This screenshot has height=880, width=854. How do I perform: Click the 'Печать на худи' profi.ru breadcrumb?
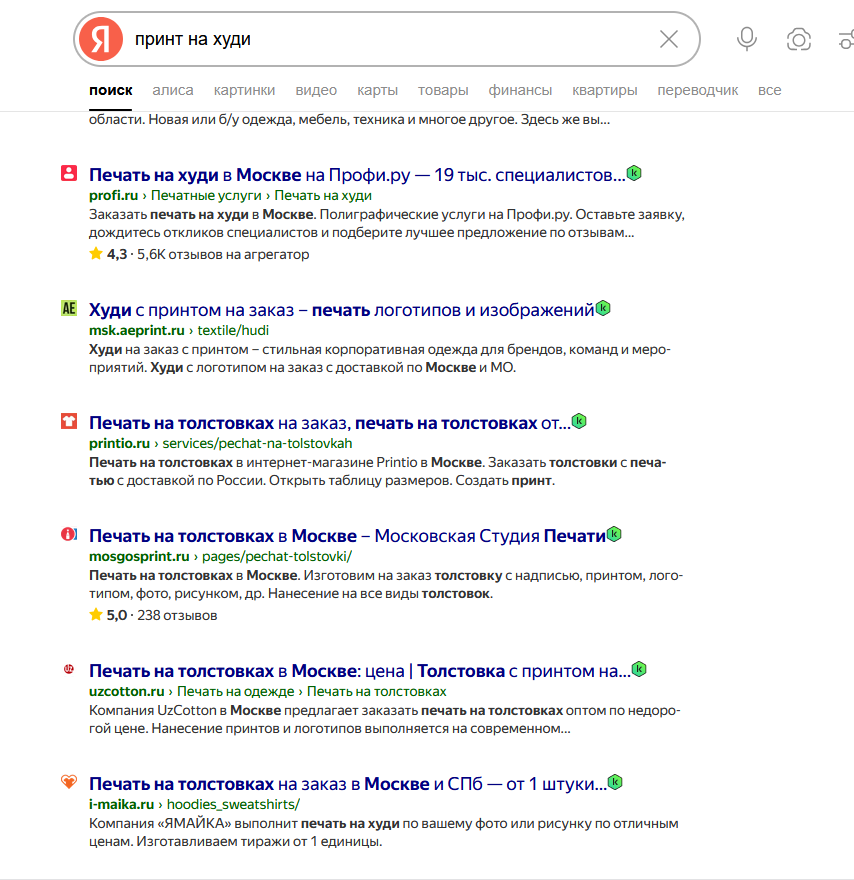point(323,195)
